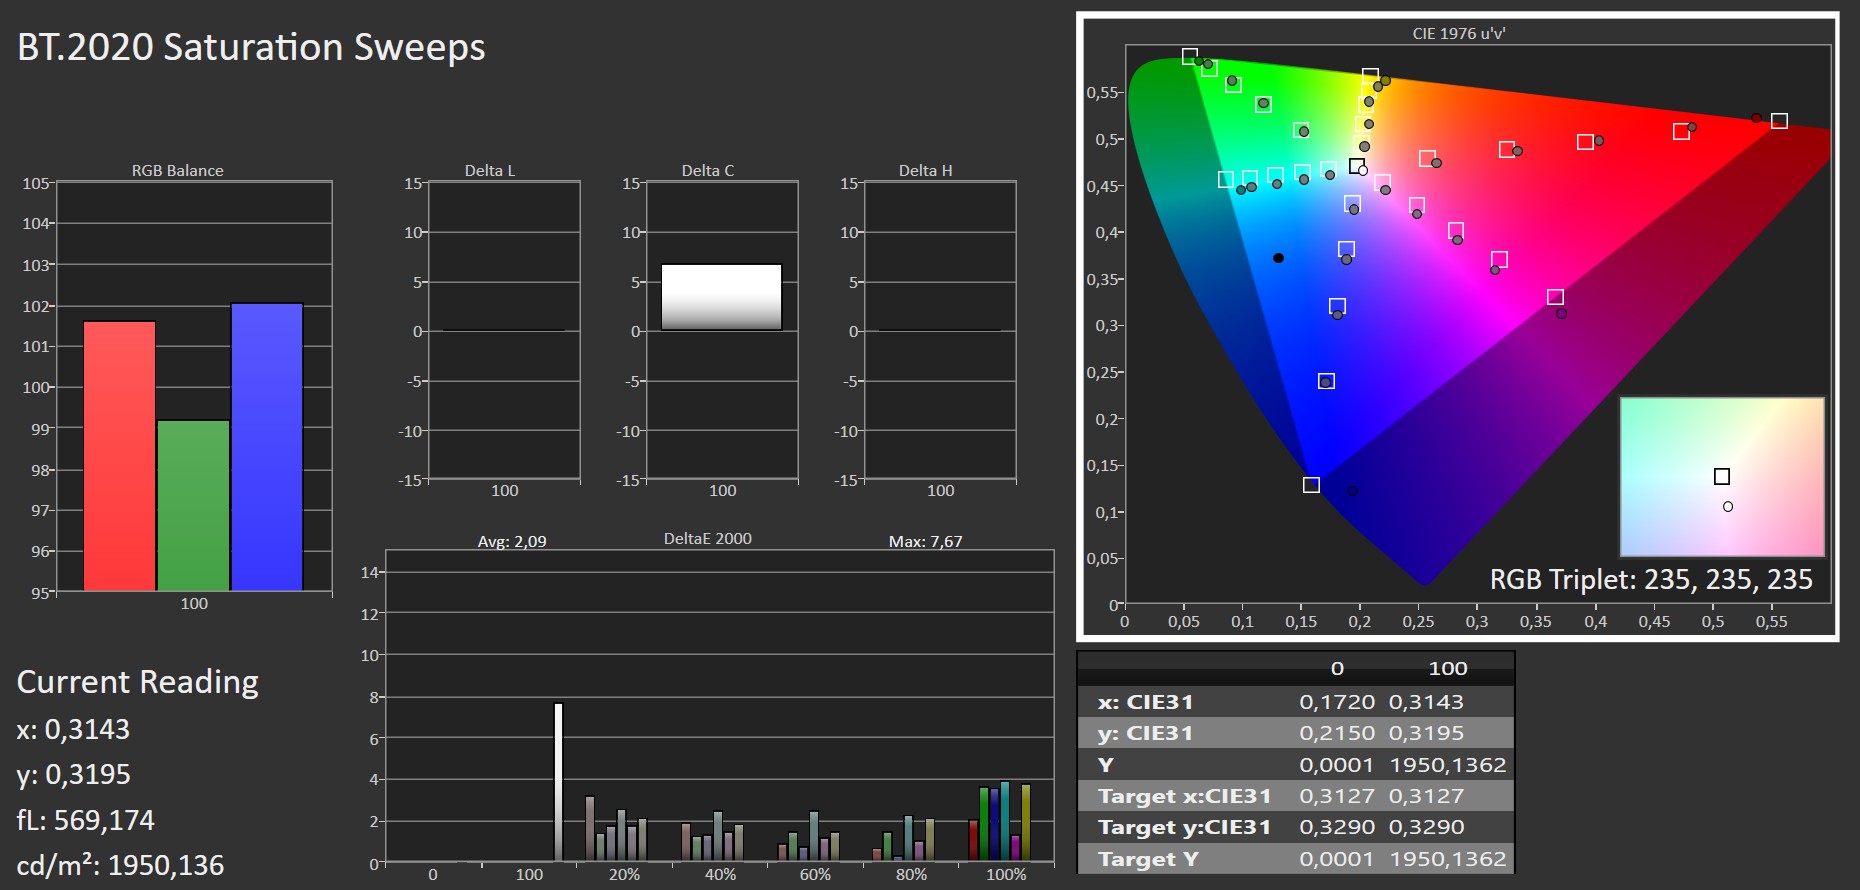Click the Target Y row 1950,1362 cell
1860x890 pixels.
pos(1448,859)
